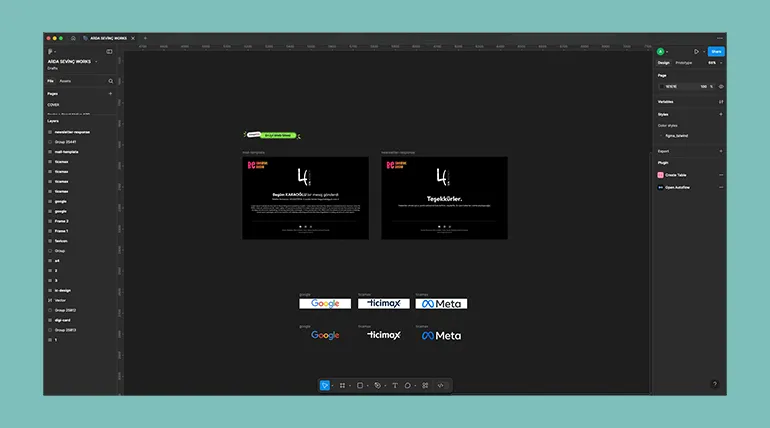
Task: Switch to the Prototype tab
Action: pyautogui.click(x=684, y=63)
